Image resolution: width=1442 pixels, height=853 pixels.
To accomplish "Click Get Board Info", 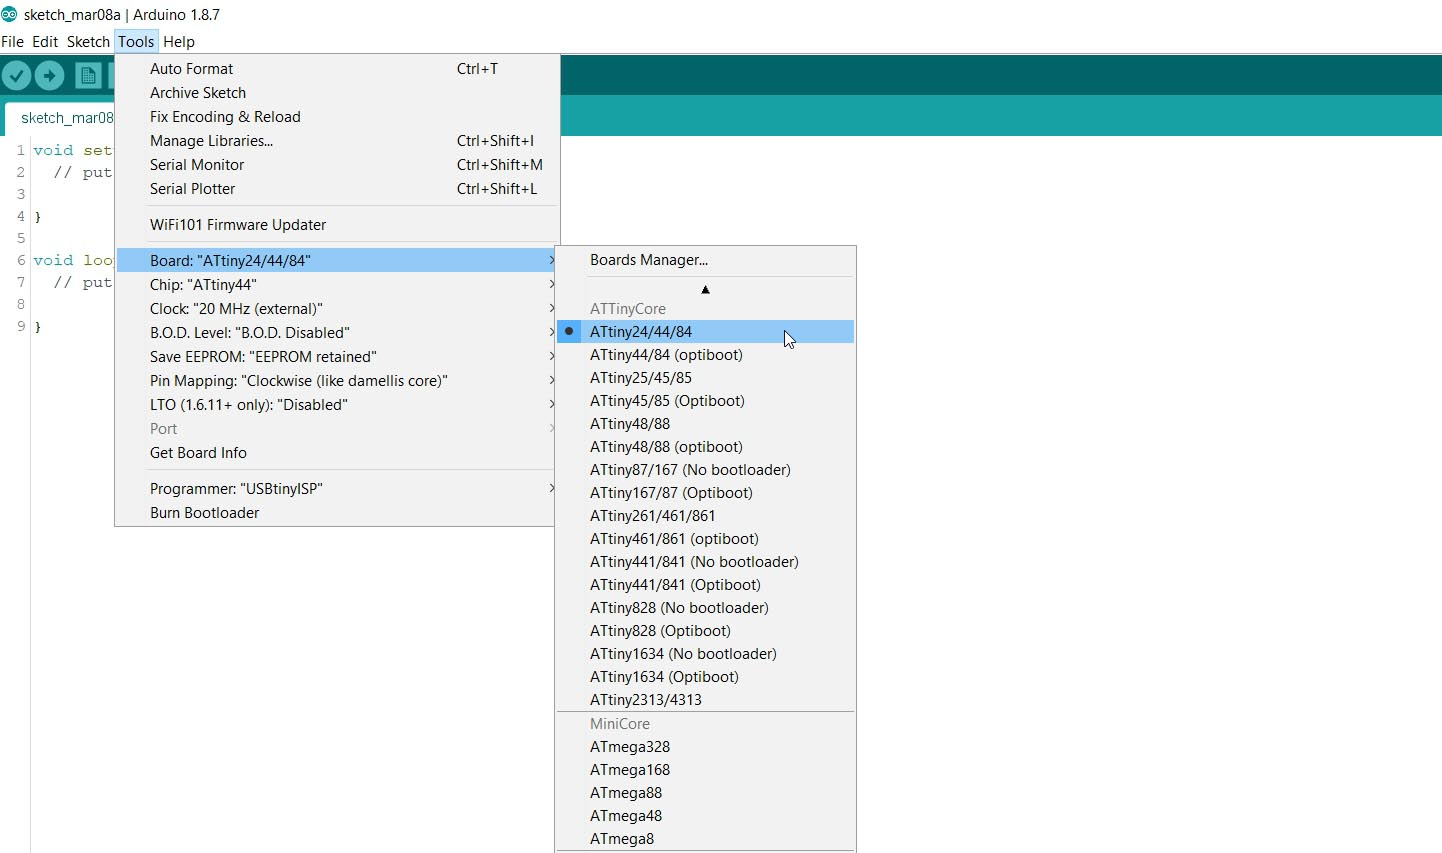I will tap(337, 452).
